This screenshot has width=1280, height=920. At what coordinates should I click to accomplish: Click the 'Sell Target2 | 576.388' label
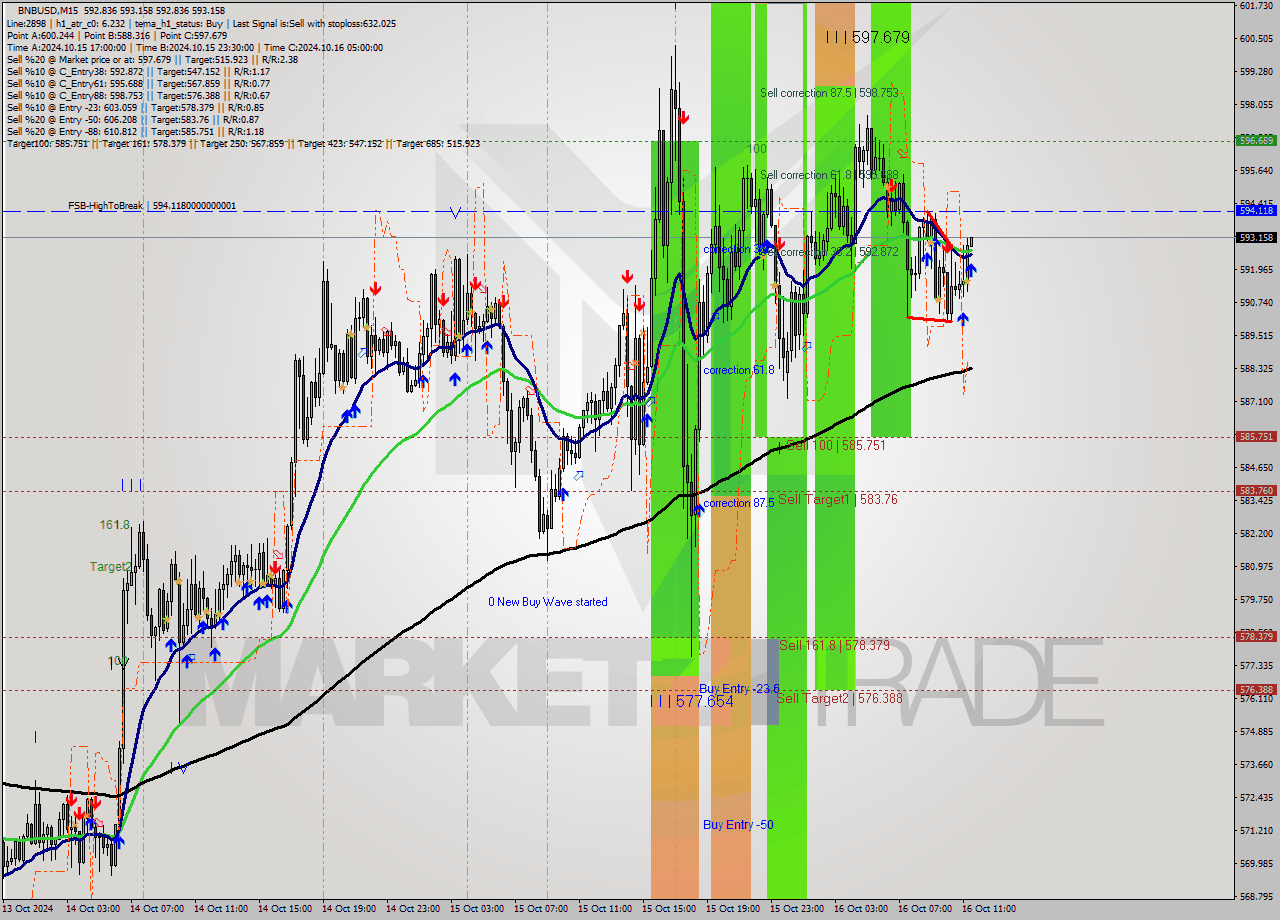coord(839,698)
